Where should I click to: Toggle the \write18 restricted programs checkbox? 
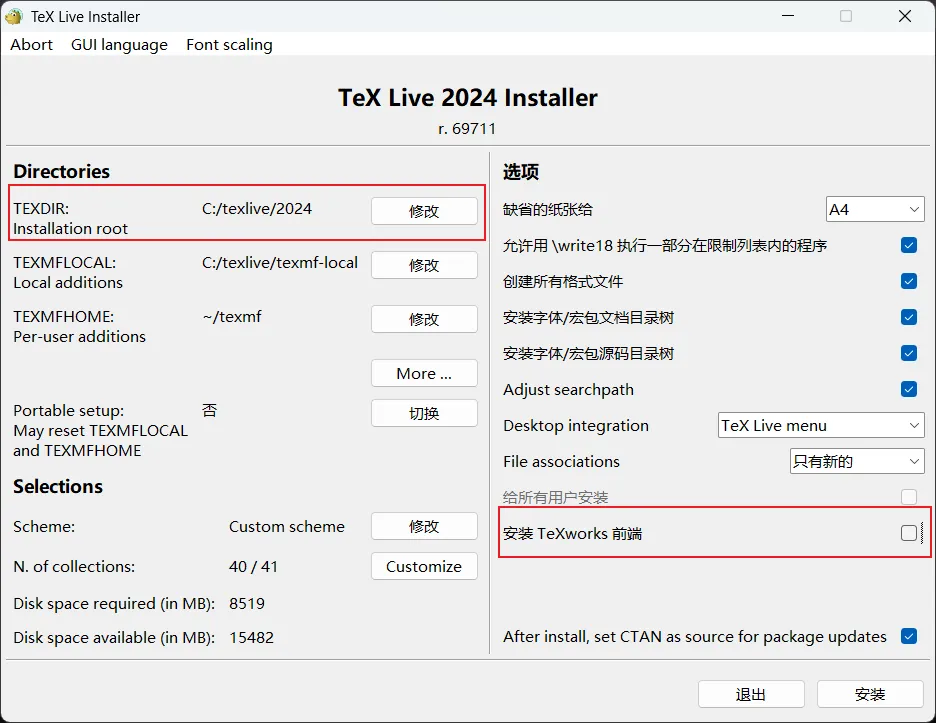coord(909,245)
